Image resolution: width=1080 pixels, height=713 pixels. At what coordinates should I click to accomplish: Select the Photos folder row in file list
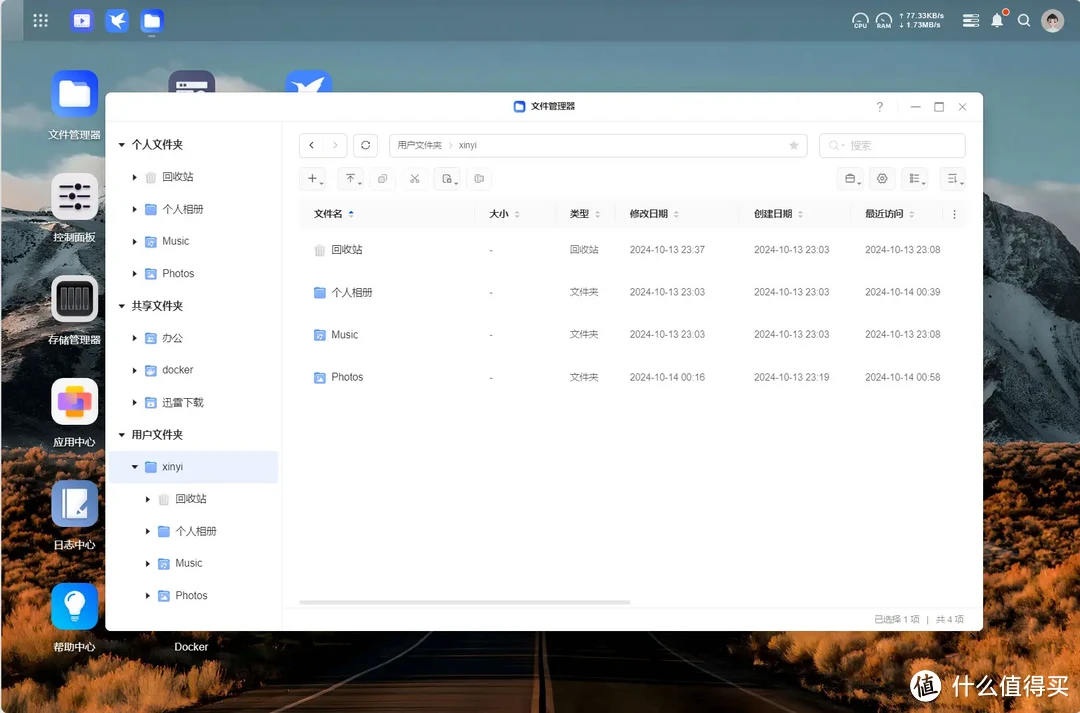coord(347,377)
